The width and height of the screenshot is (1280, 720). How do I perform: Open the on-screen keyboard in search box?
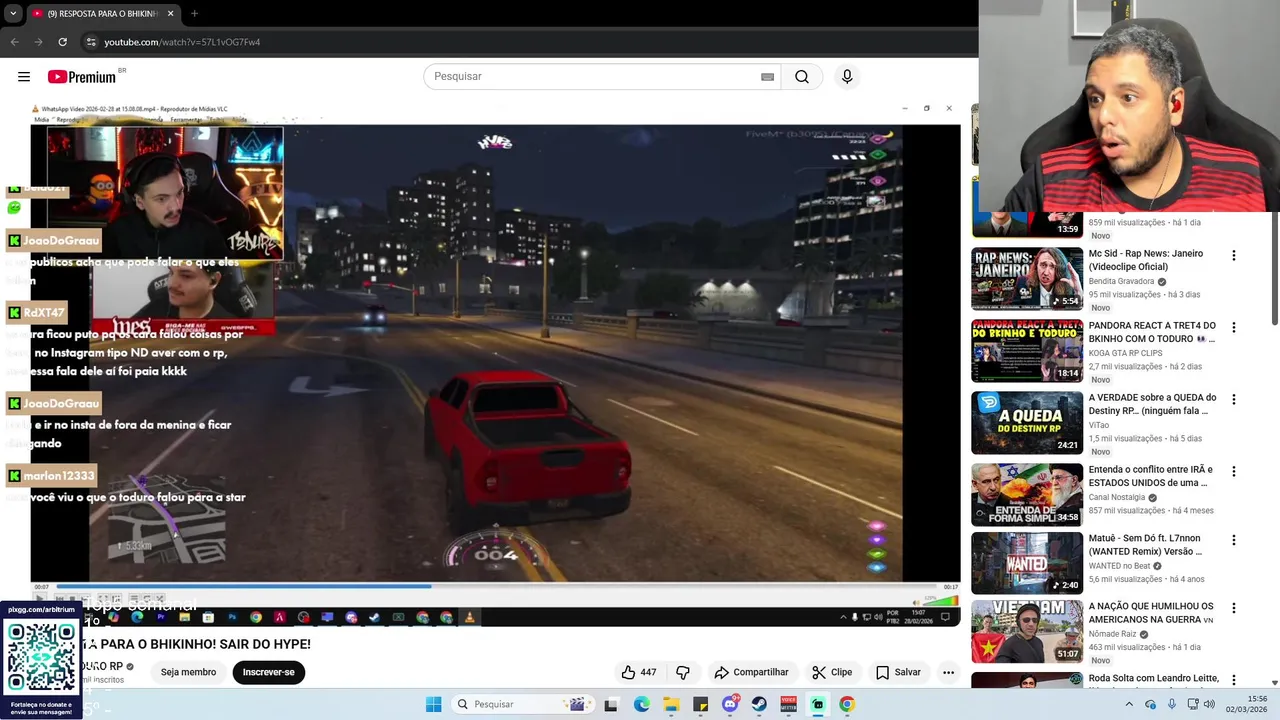(x=767, y=77)
